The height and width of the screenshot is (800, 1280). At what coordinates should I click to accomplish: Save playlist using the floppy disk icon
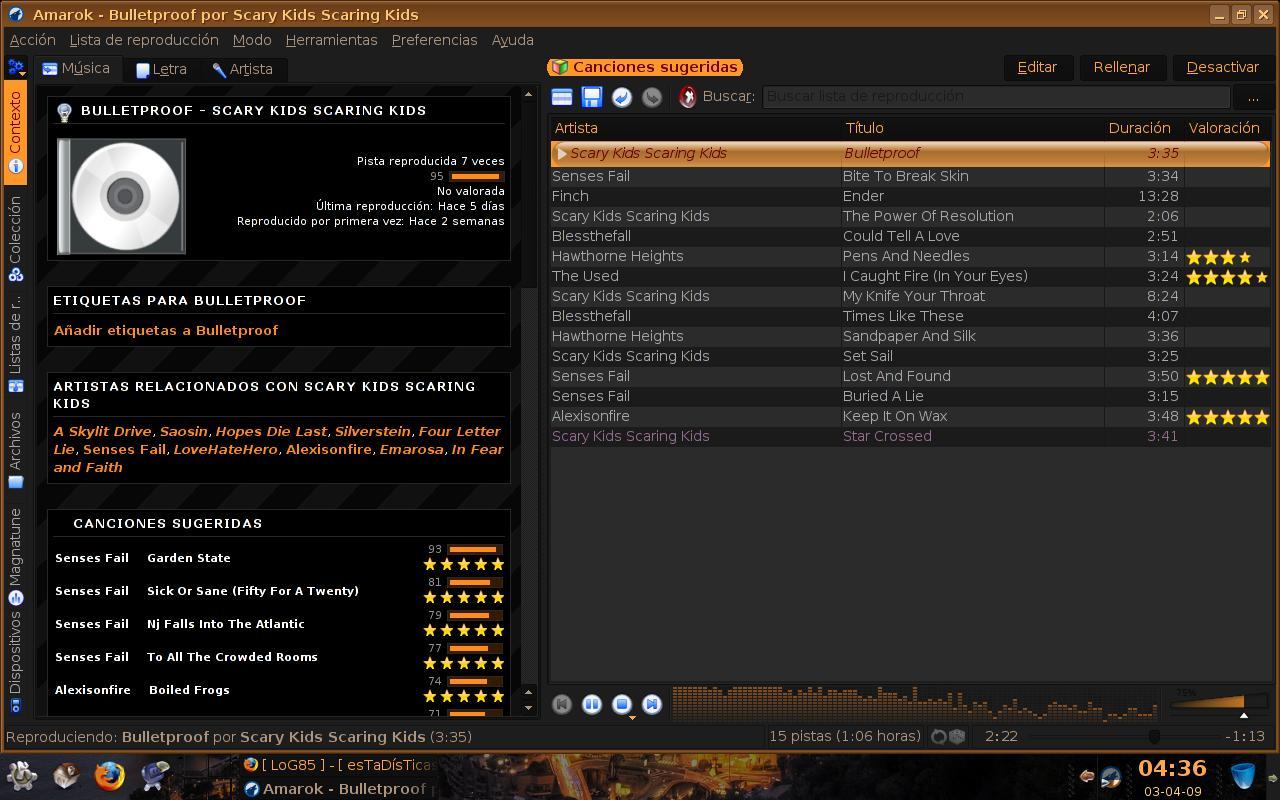click(x=592, y=97)
